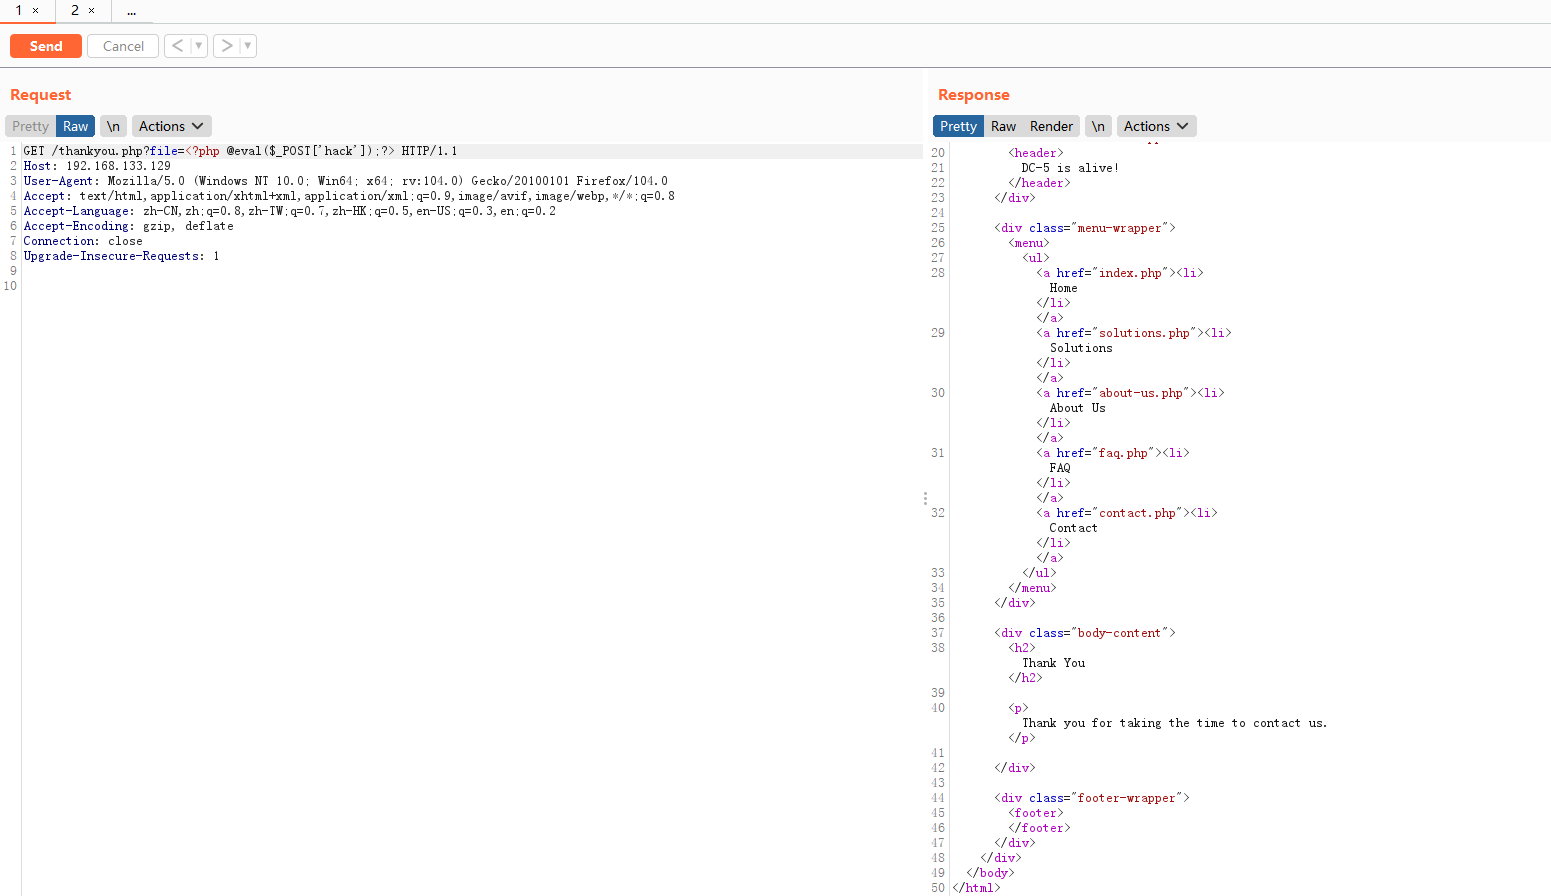Click the 'DC-5 is alive!' response text
The width and height of the screenshot is (1551, 896).
pyautogui.click(x=1070, y=168)
